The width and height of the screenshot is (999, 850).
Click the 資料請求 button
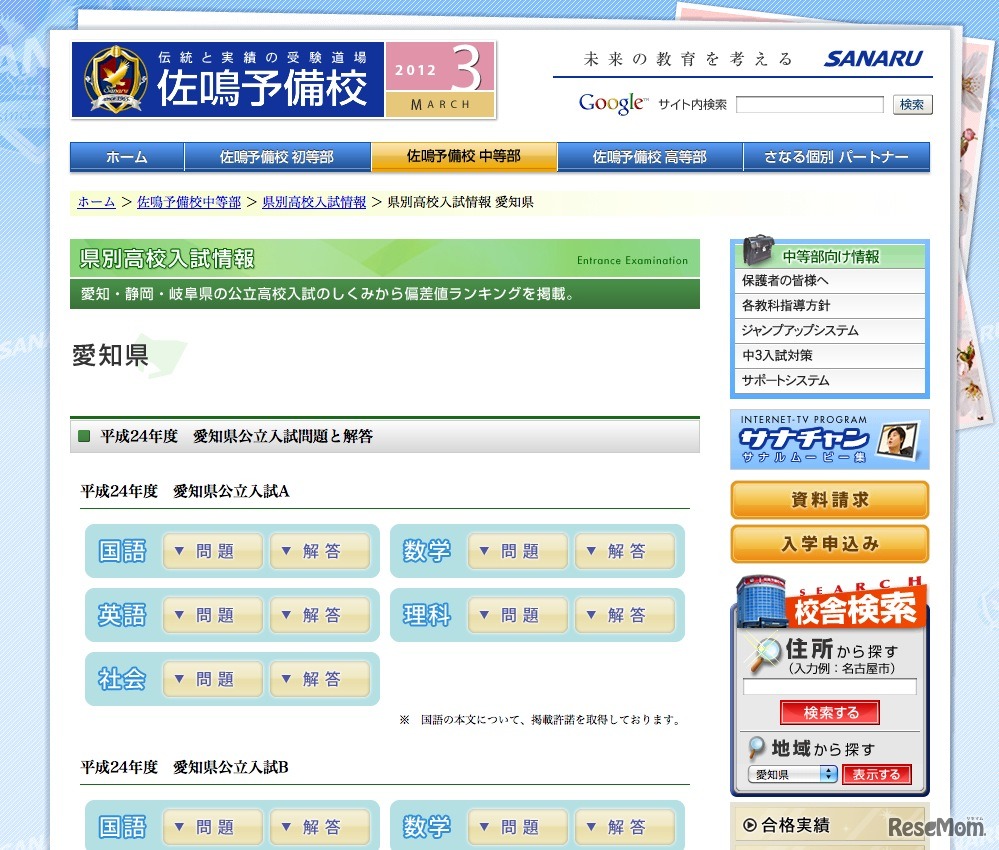pos(828,500)
